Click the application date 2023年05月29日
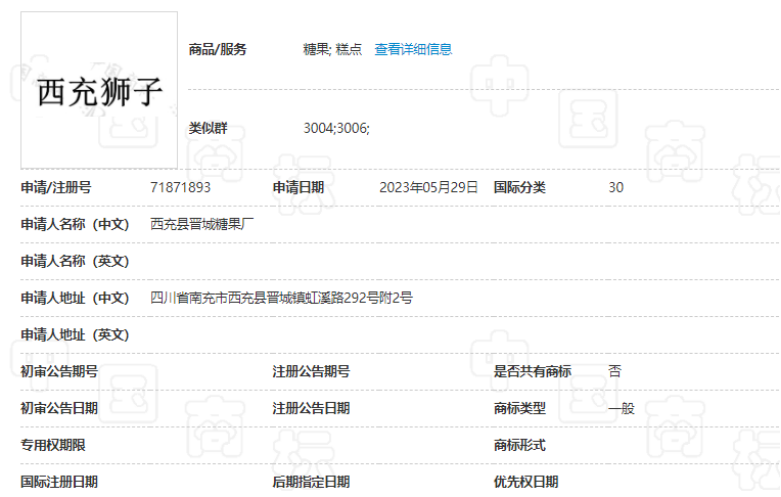The image size is (781, 497). [428, 187]
